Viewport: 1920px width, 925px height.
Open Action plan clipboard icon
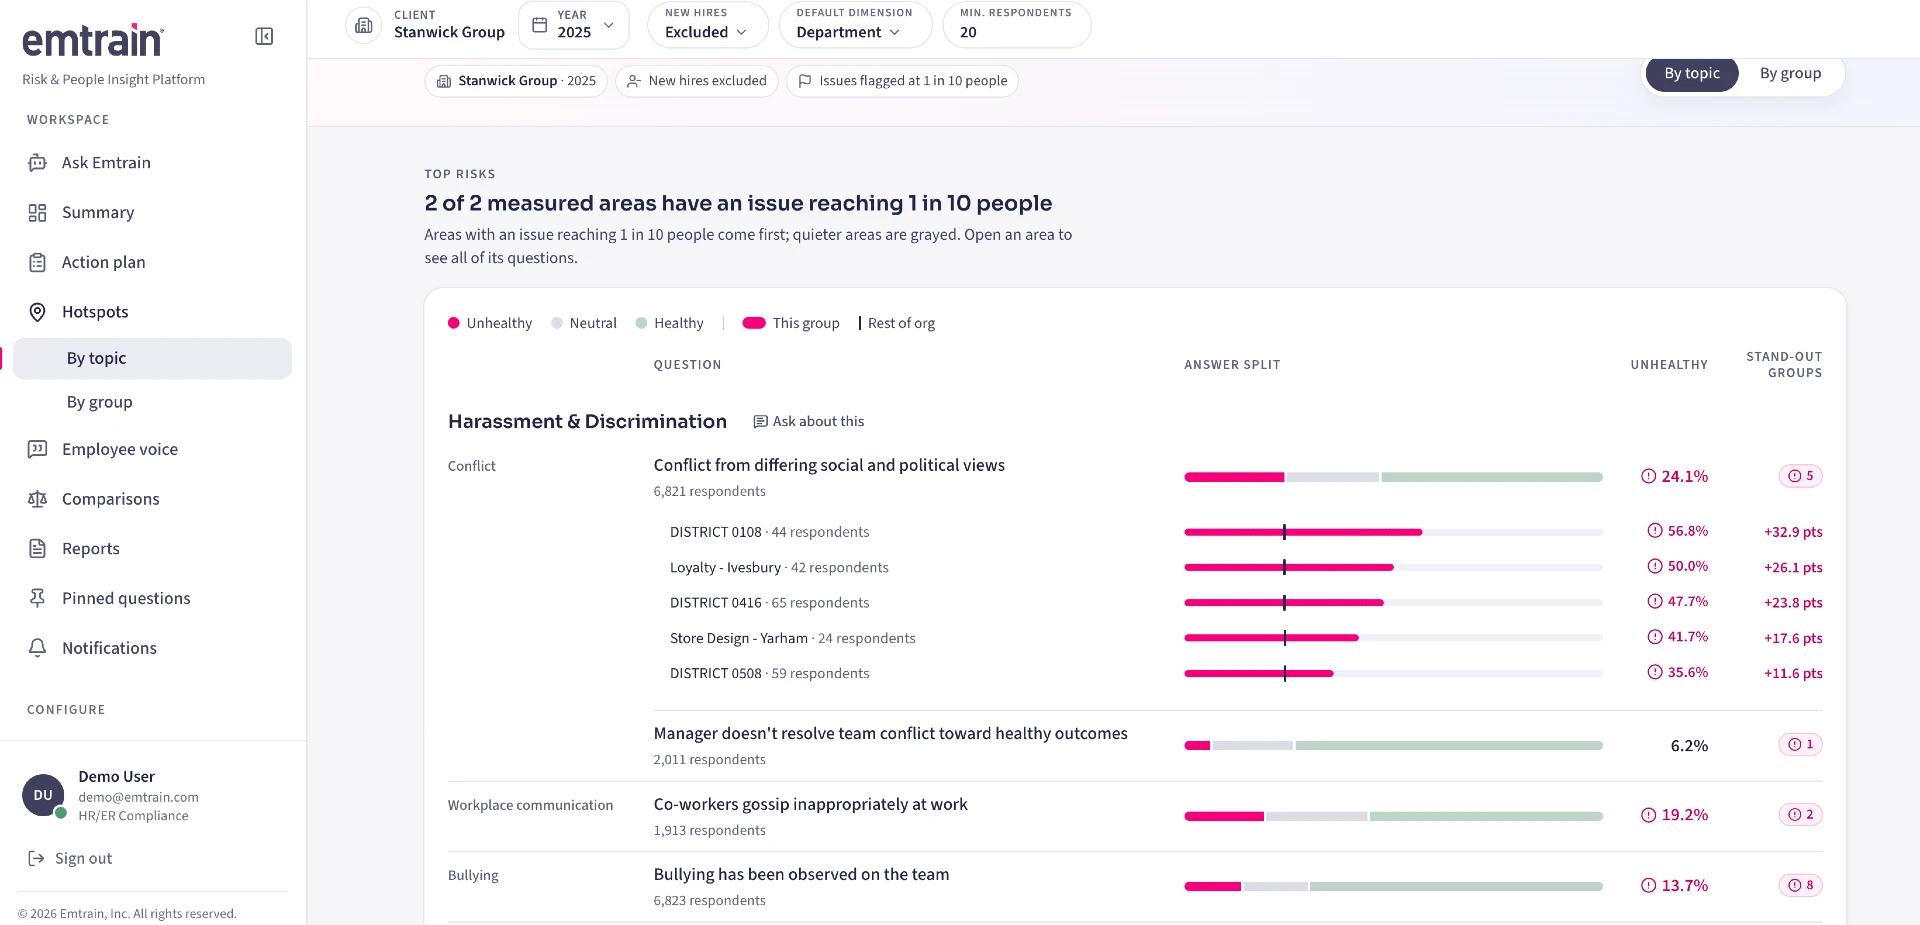[x=37, y=263]
